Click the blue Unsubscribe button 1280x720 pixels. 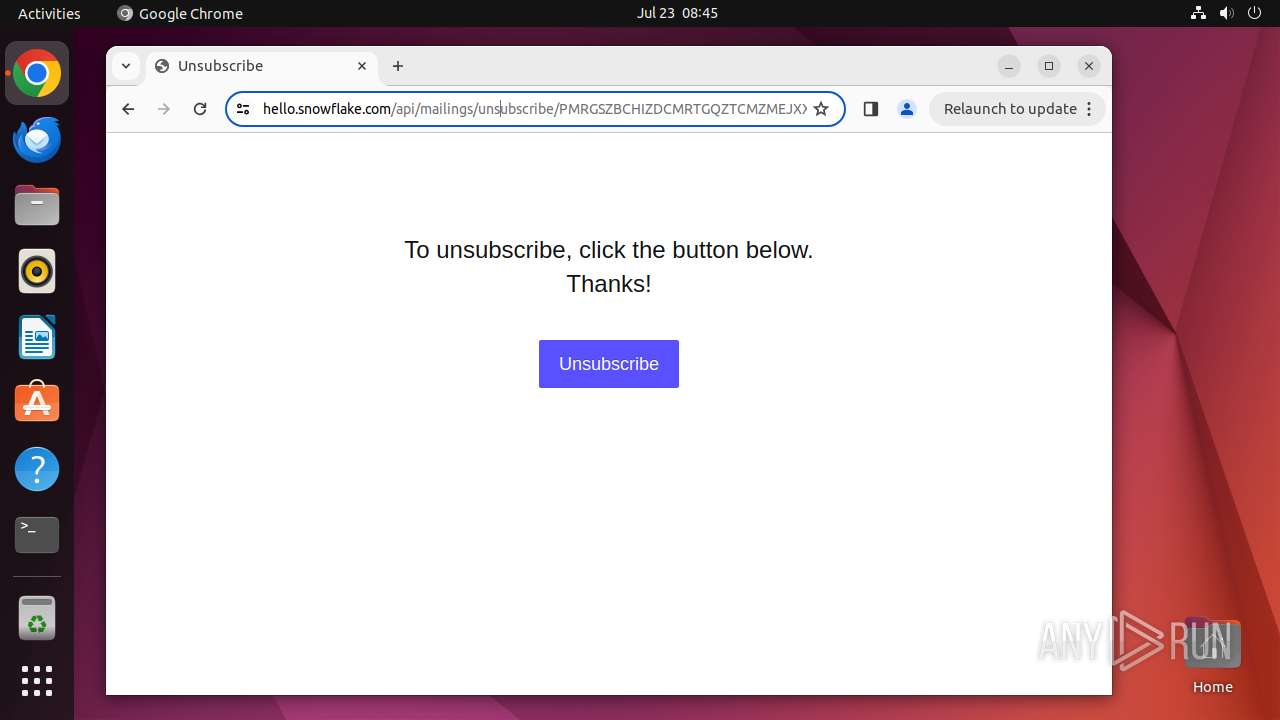608,364
